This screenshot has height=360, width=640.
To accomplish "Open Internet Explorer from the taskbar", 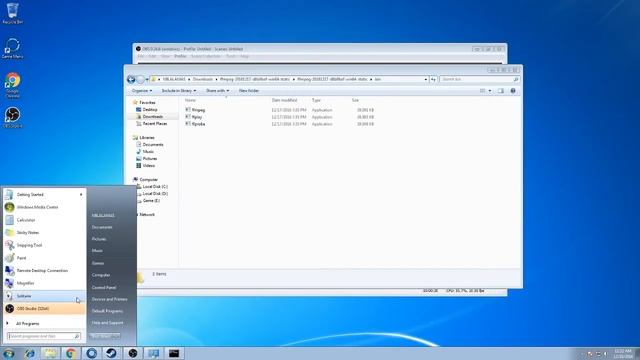I will 29,353.
